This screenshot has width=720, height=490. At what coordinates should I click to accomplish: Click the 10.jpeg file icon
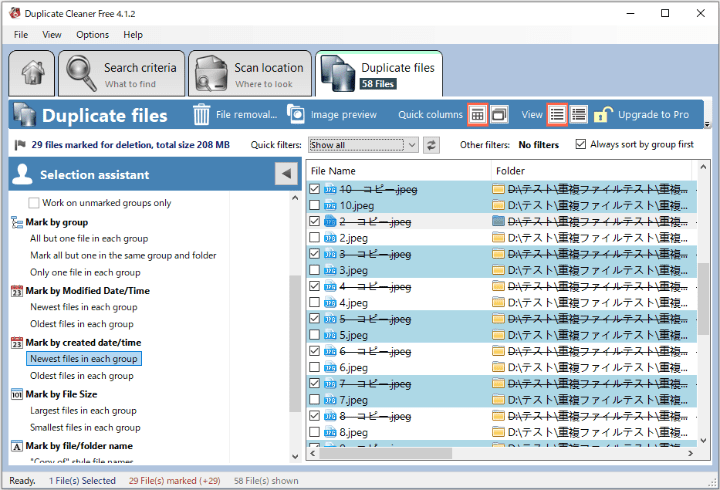[330, 205]
